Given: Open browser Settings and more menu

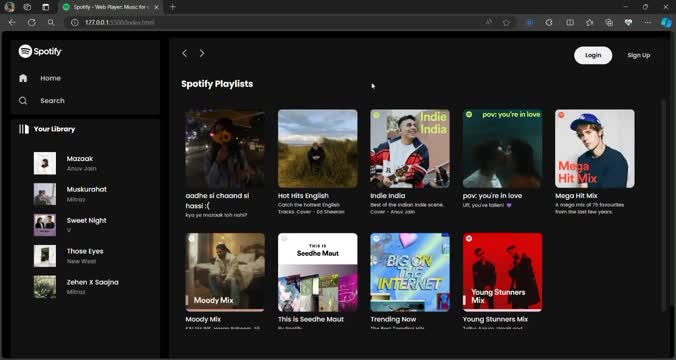Looking at the screenshot, I should click(648, 22).
